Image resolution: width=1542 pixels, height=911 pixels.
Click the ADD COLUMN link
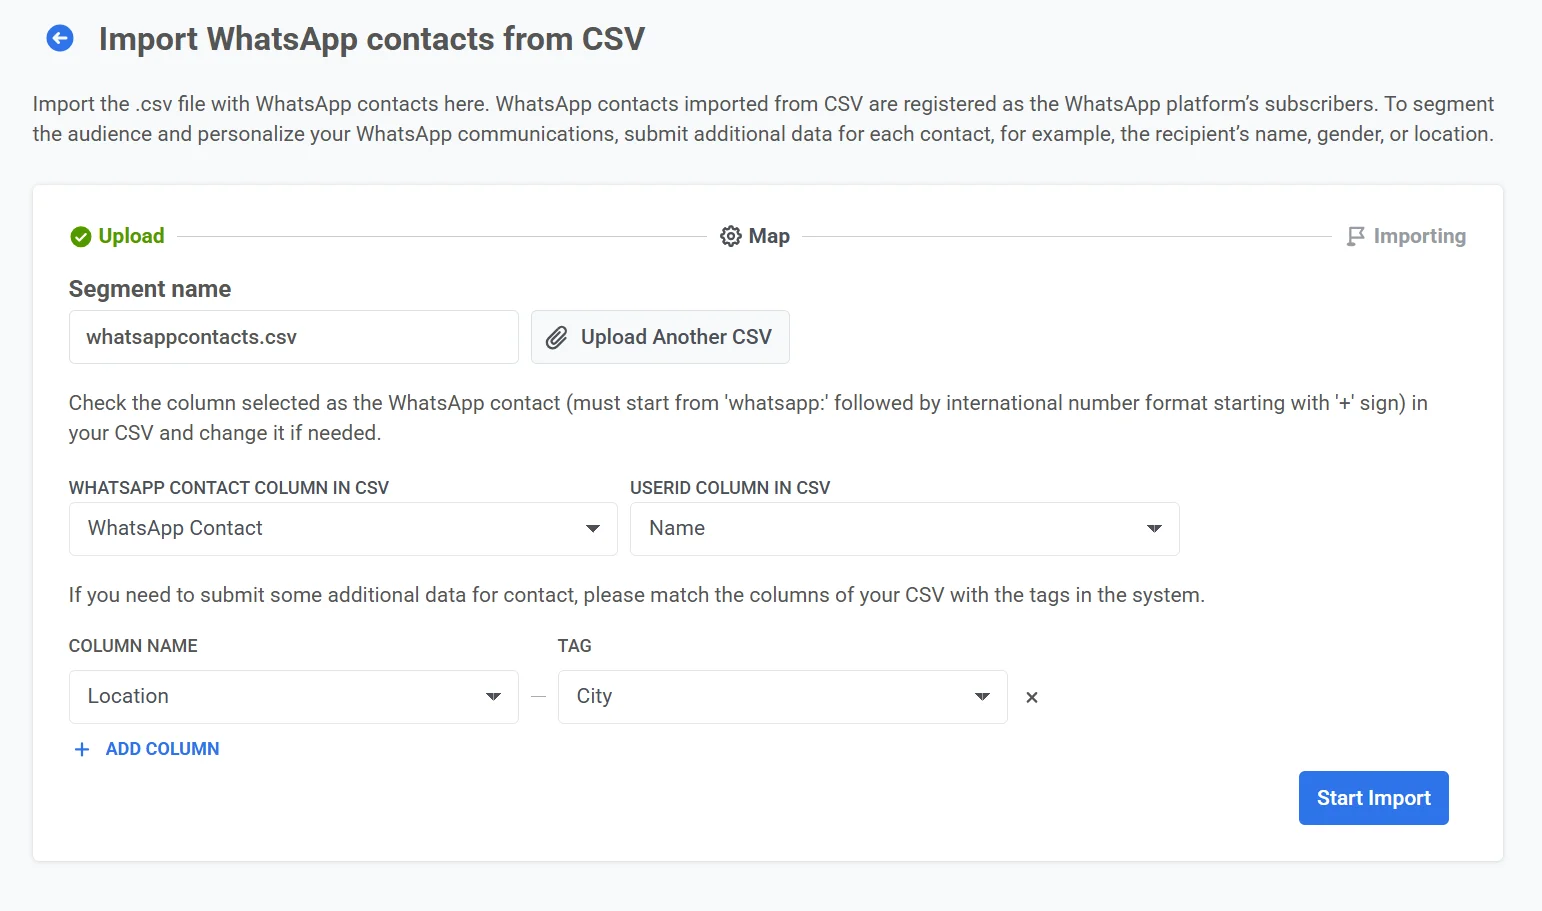click(x=162, y=749)
